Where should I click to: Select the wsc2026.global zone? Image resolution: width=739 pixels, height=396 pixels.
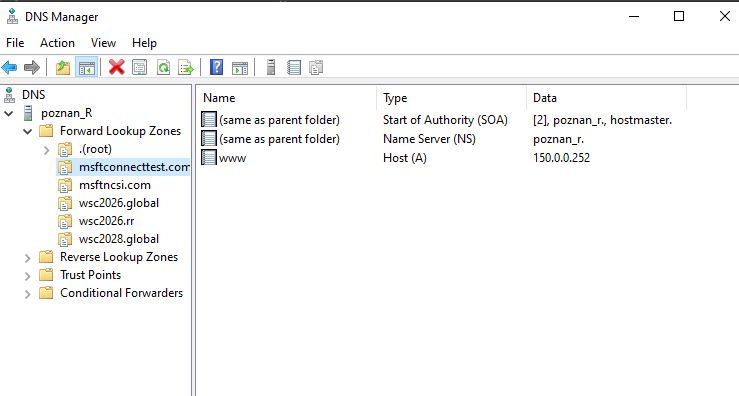point(119,203)
